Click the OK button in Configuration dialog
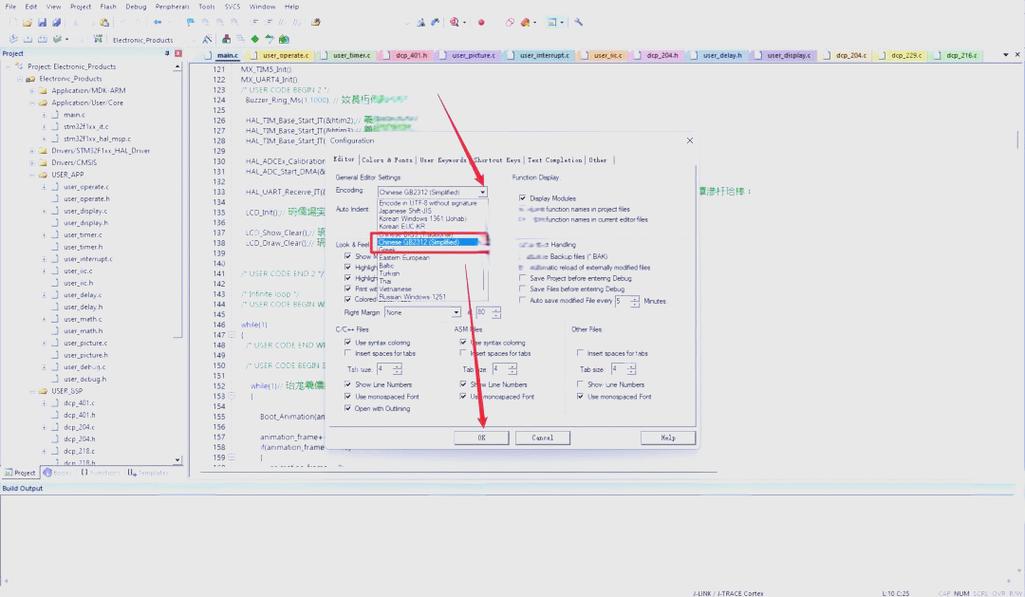The image size is (1025, 597). tap(482, 437)
